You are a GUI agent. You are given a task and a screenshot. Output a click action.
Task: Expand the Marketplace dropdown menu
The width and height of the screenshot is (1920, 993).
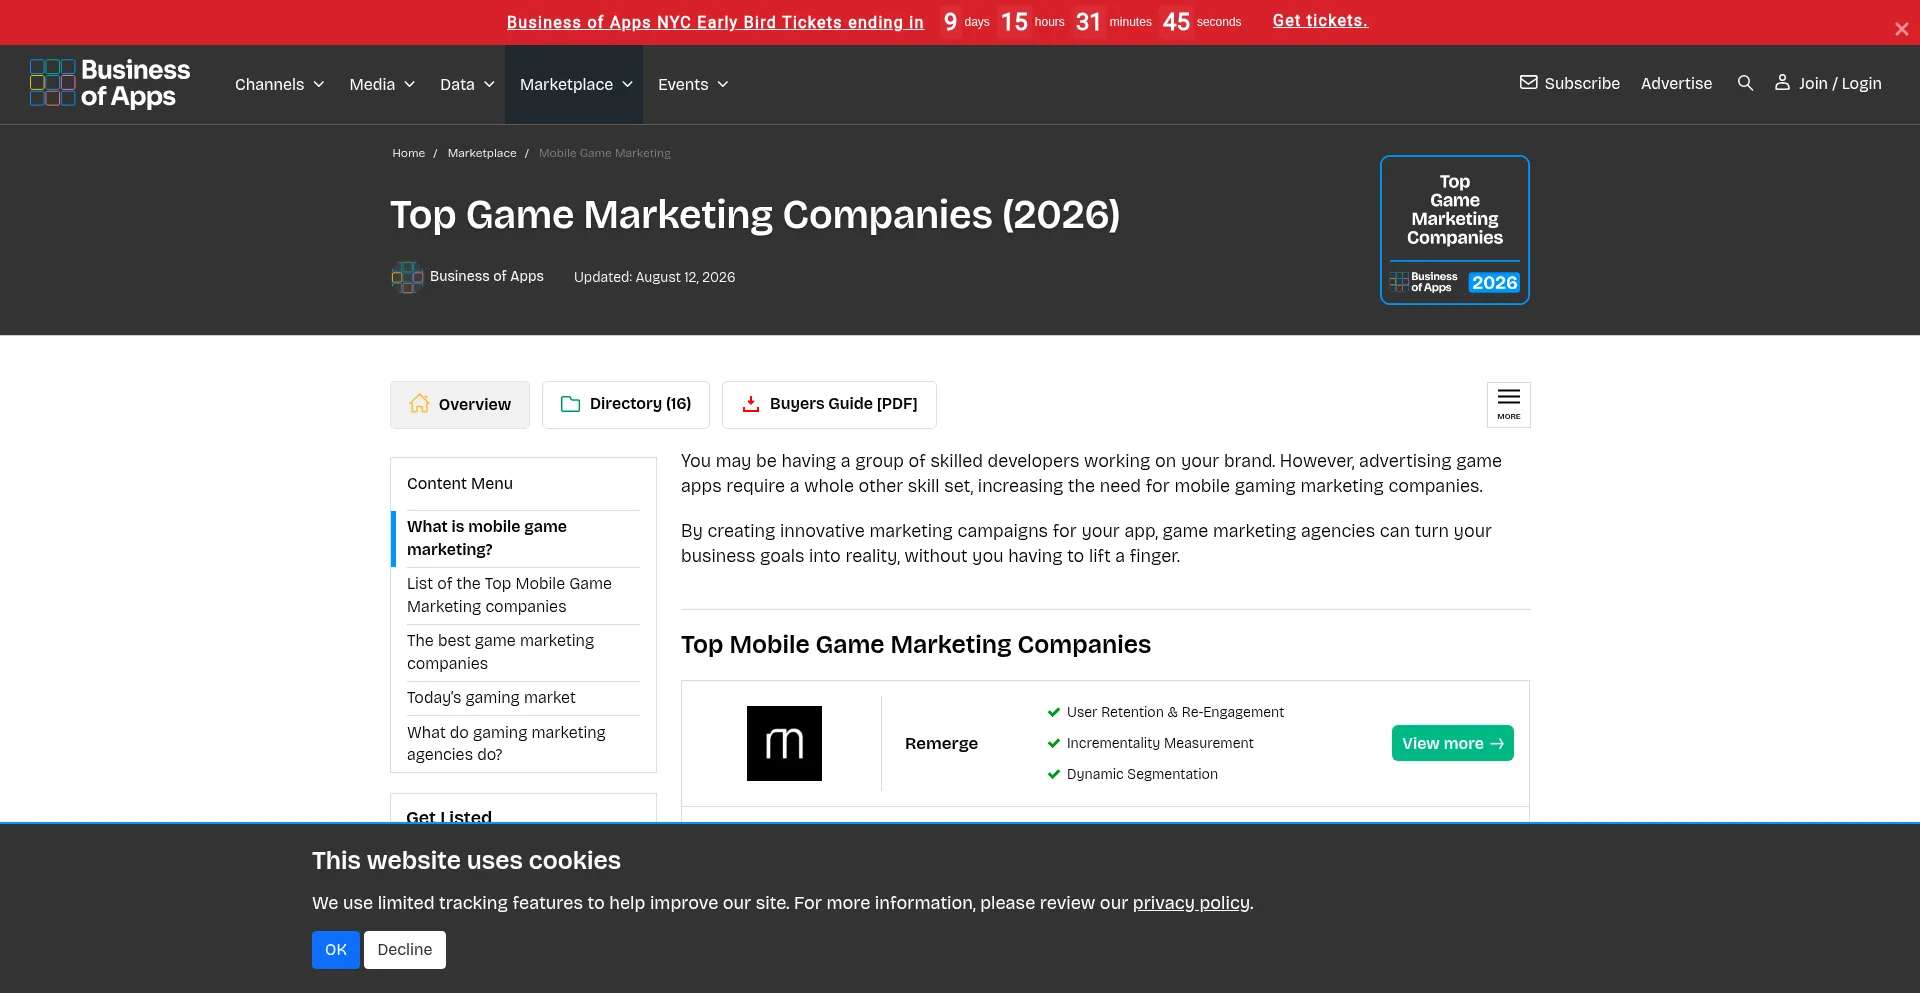[x=576, y=84]
